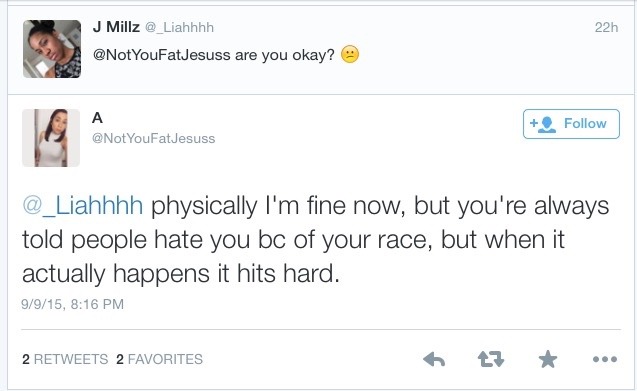
Task: Open the 9/9/15, 8:16 PM timestamp
Action: (72, 304)
